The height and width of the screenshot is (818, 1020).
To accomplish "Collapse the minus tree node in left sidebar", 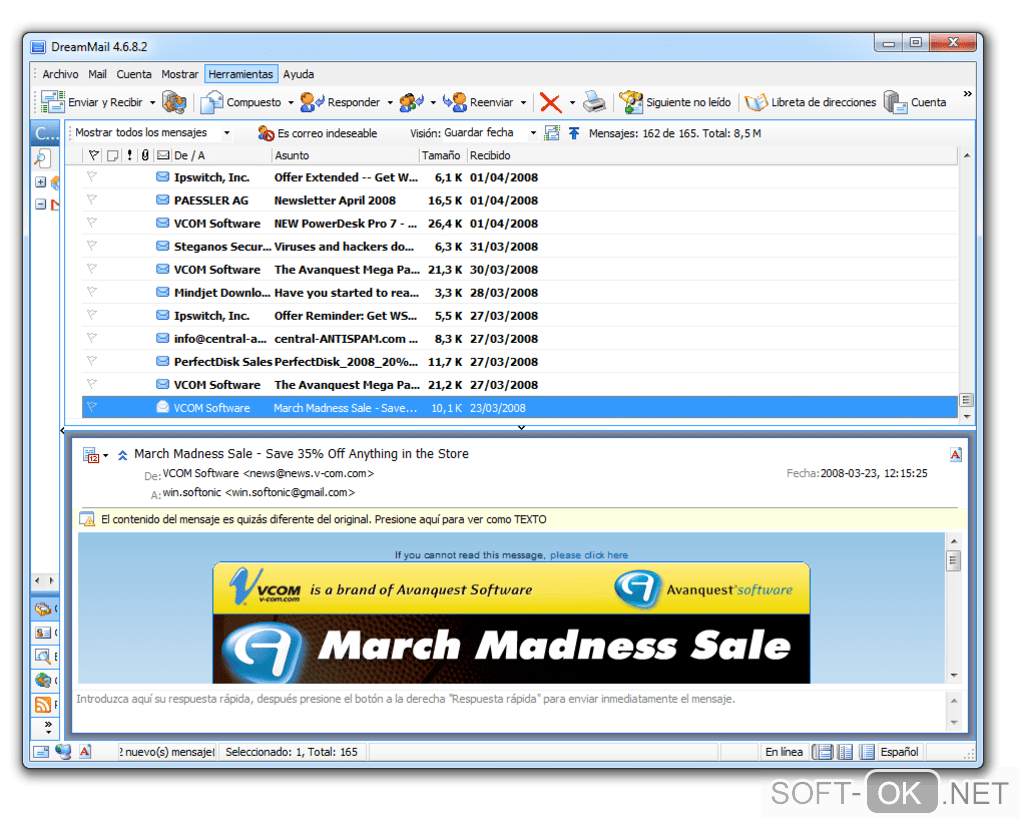I will 40,204.
